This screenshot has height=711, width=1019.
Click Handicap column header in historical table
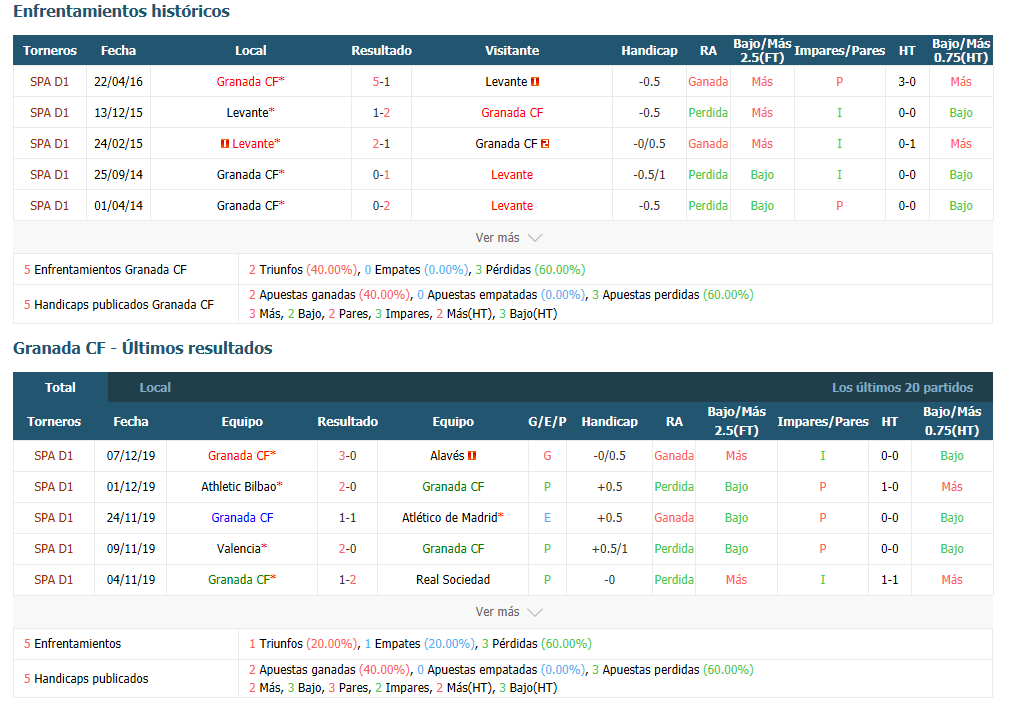[649, 51]
